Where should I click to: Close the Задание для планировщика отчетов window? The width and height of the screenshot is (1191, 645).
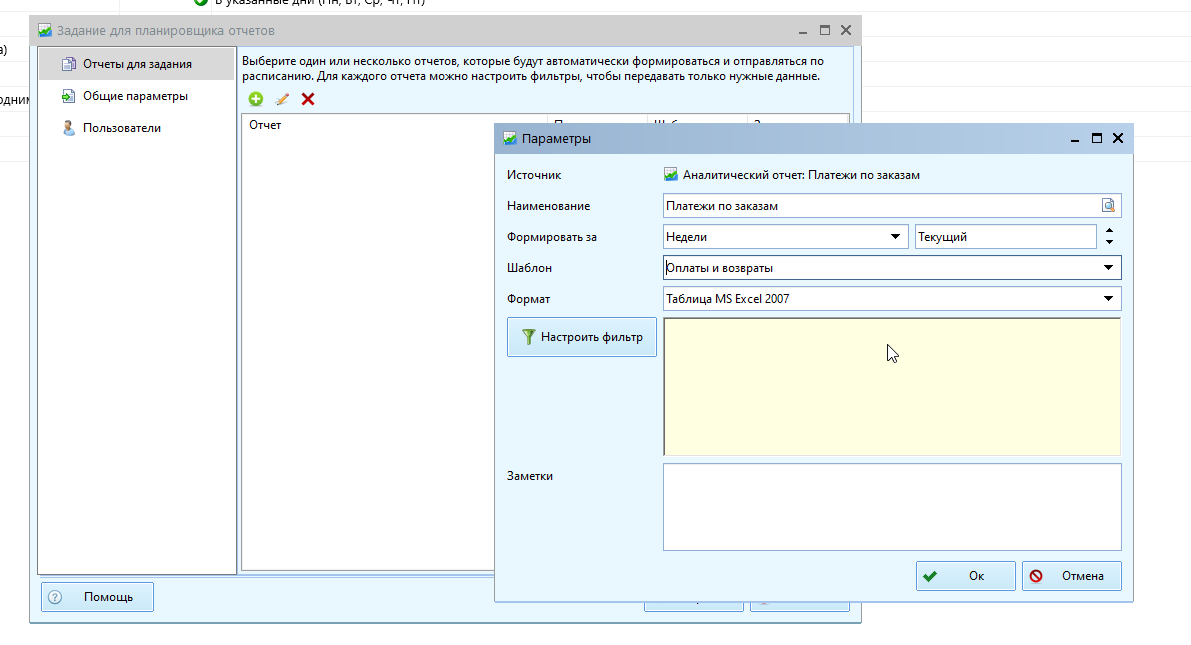click(846, 30)
